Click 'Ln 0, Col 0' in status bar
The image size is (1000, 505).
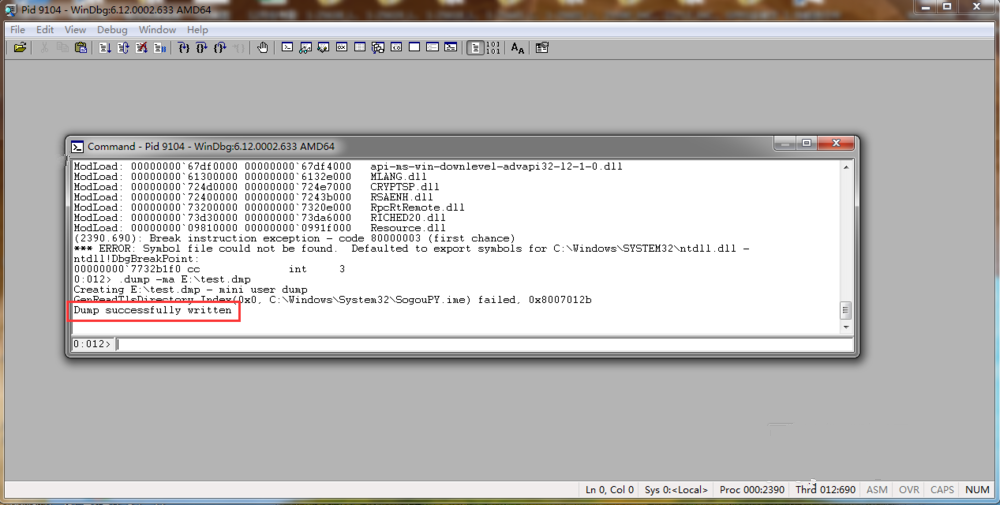click(x=610, y=490)
